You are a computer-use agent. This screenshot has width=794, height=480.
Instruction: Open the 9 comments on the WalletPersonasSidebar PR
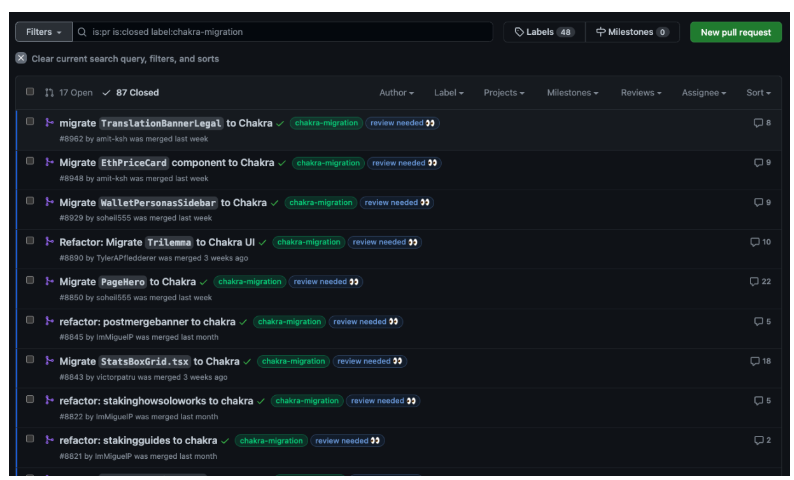[x=762, y=202]
